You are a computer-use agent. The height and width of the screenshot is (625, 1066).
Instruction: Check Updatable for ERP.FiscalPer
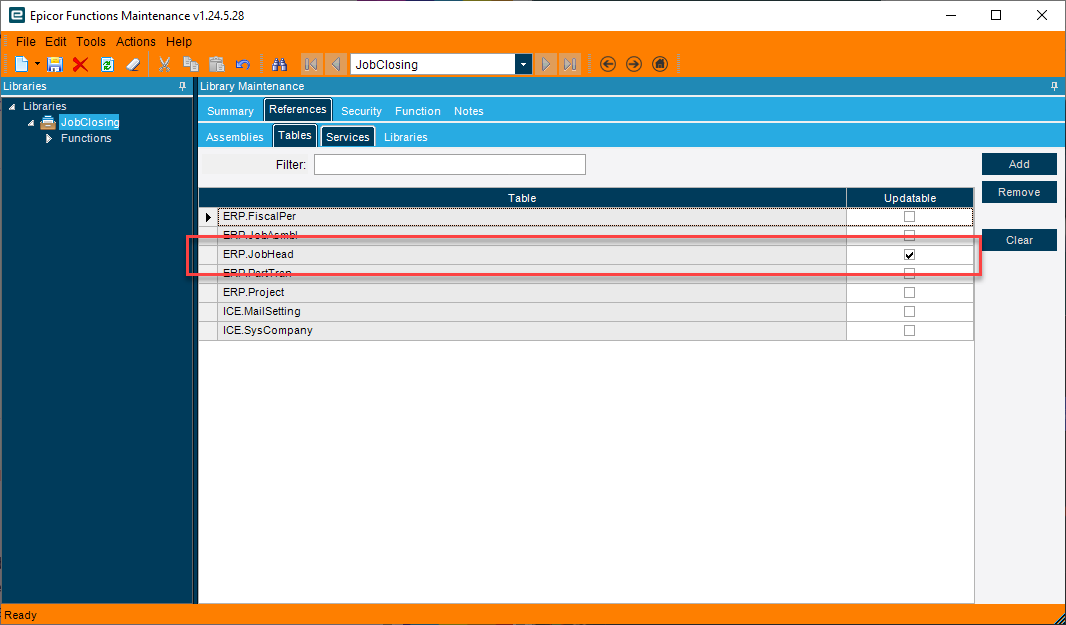[909, 216]
